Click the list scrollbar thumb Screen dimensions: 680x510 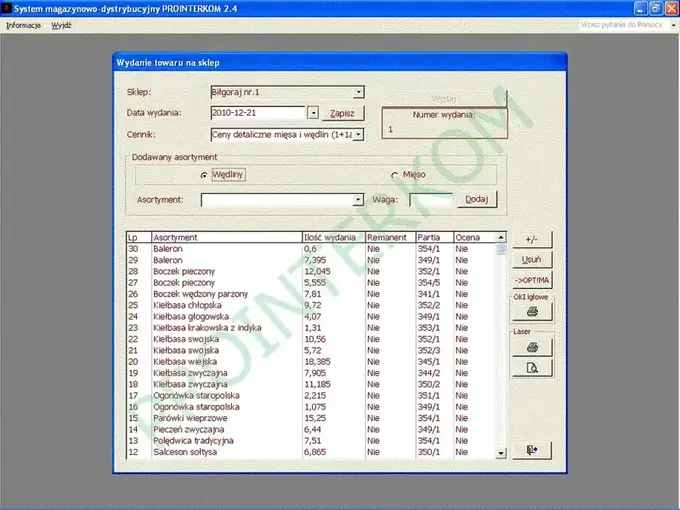501,249
